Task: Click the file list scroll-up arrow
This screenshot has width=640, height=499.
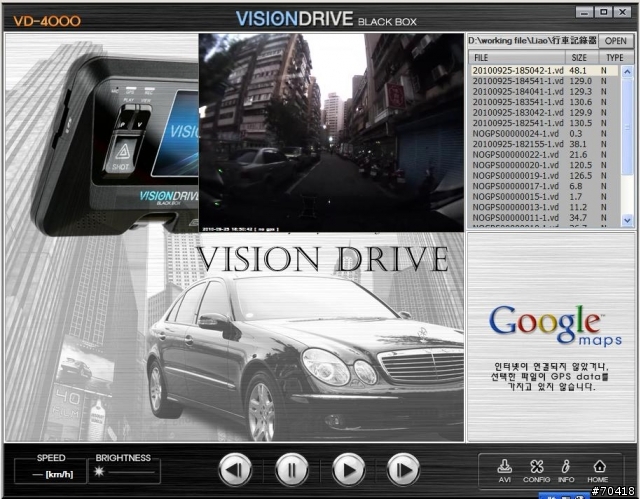Action: click(x=627, y=71)
